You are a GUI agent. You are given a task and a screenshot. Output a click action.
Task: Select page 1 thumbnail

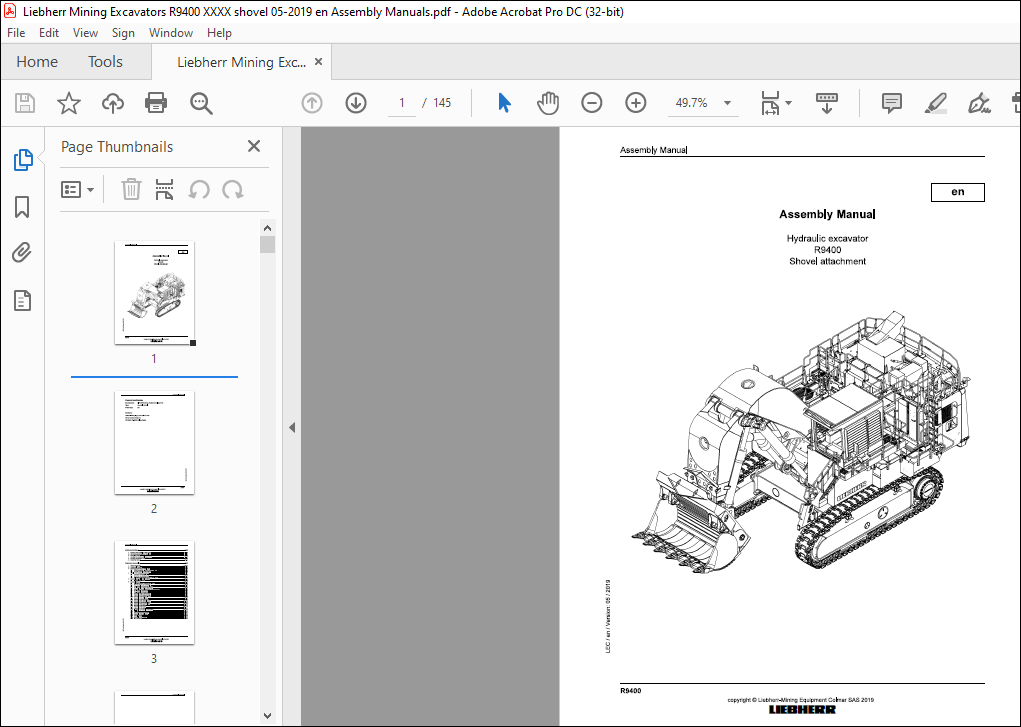(154, 292)
